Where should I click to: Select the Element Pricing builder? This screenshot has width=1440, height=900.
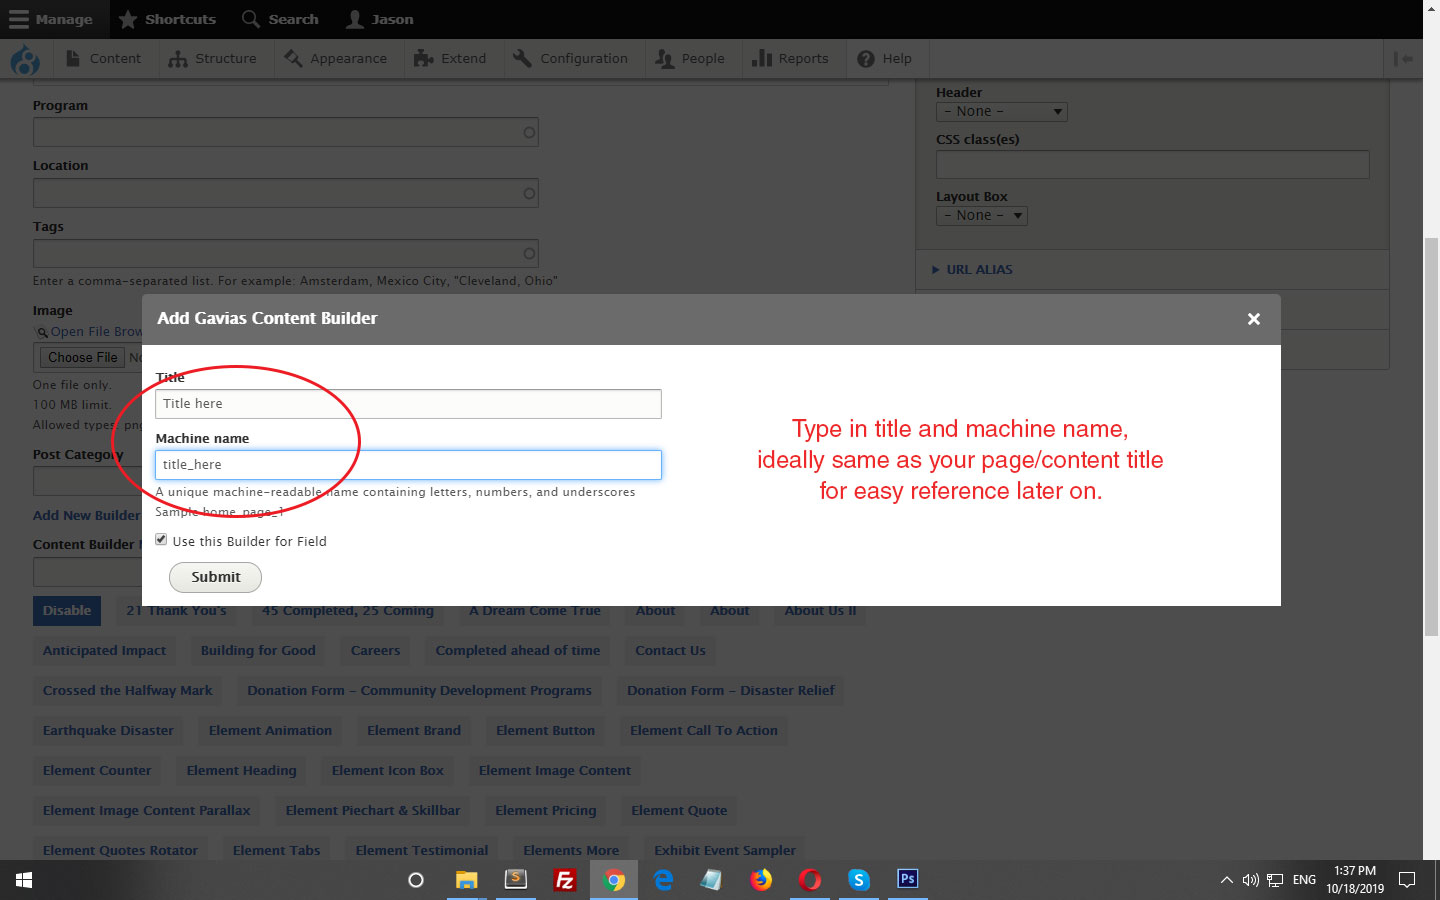pyautogui.click(x=545, y=811)
